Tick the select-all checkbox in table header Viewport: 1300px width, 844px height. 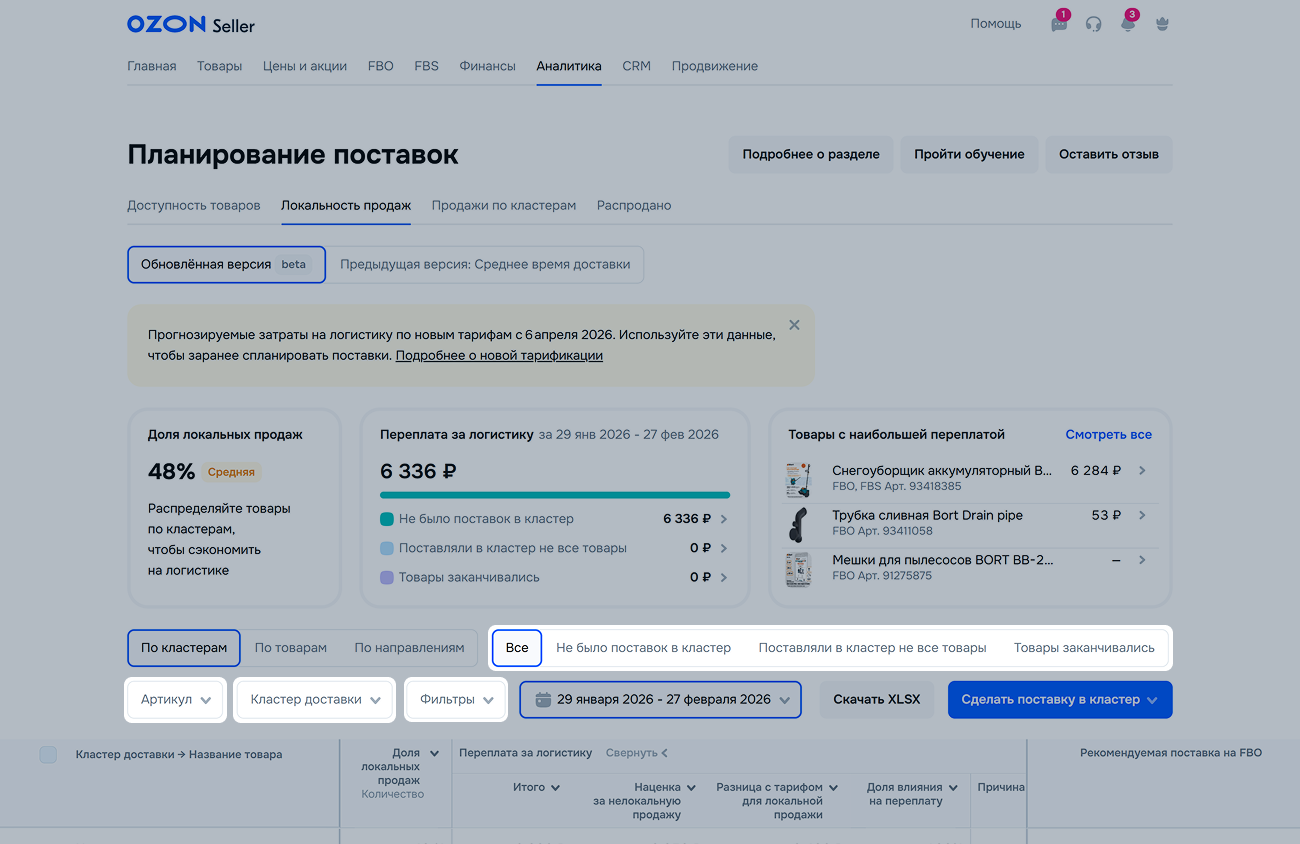[x=48, y=755]
